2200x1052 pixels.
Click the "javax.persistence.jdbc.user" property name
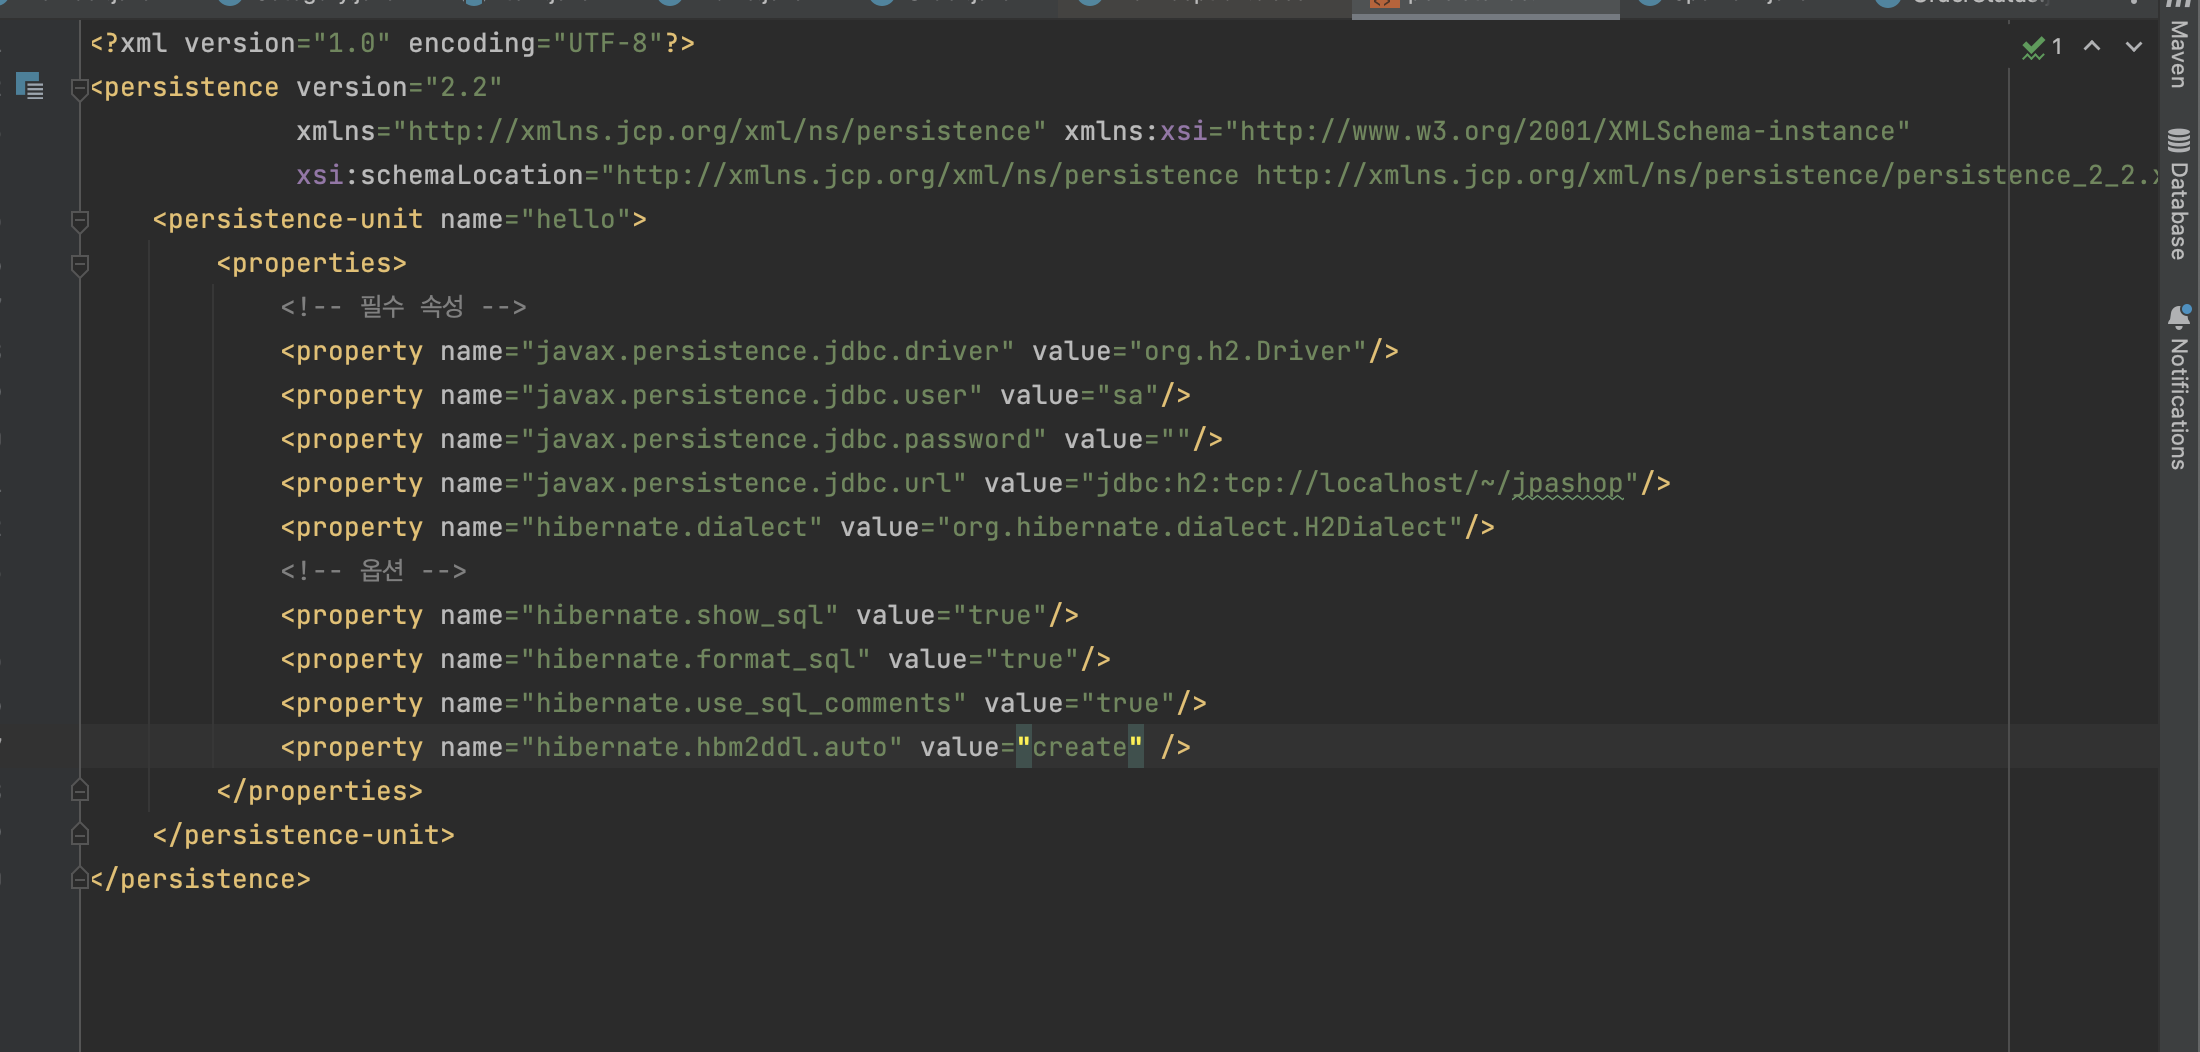(751, 396)
